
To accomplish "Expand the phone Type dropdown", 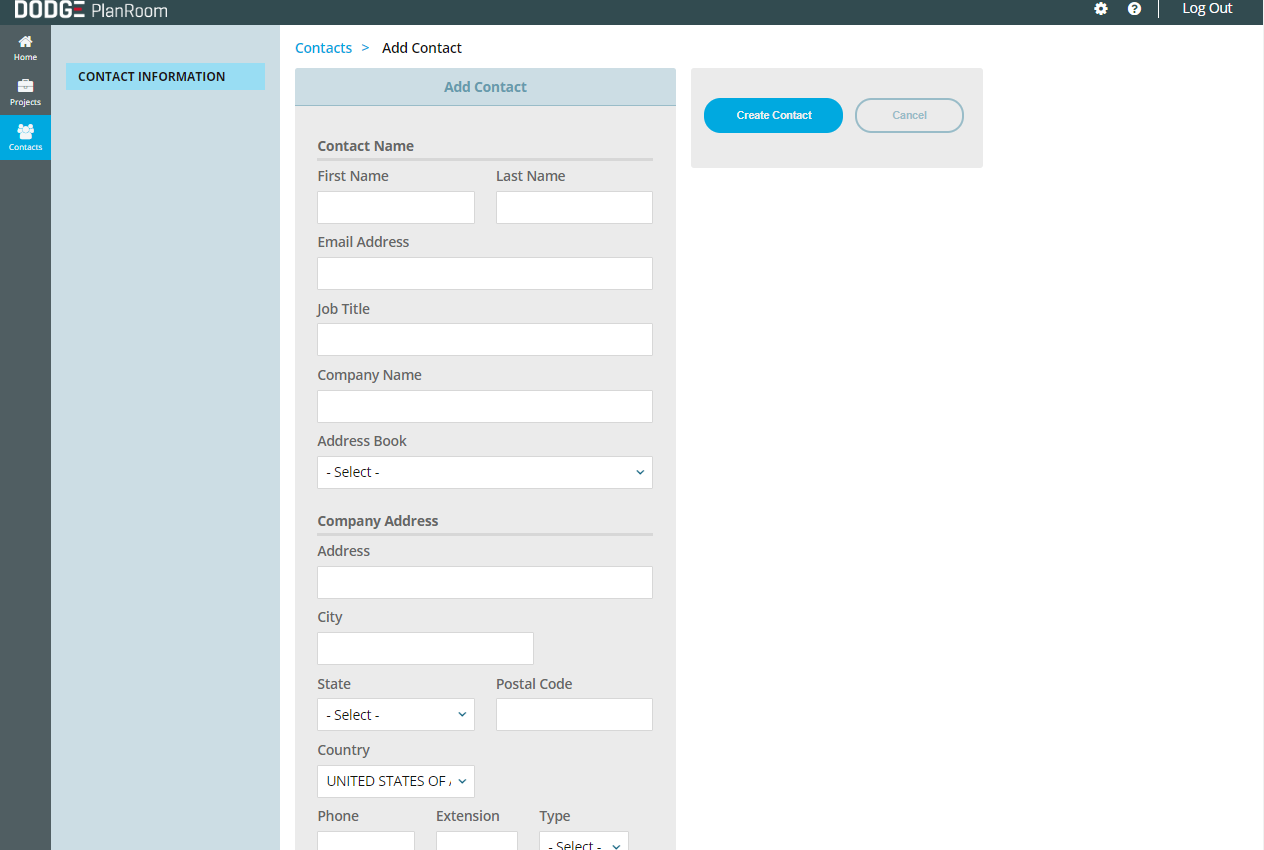I will pos(583,844).
